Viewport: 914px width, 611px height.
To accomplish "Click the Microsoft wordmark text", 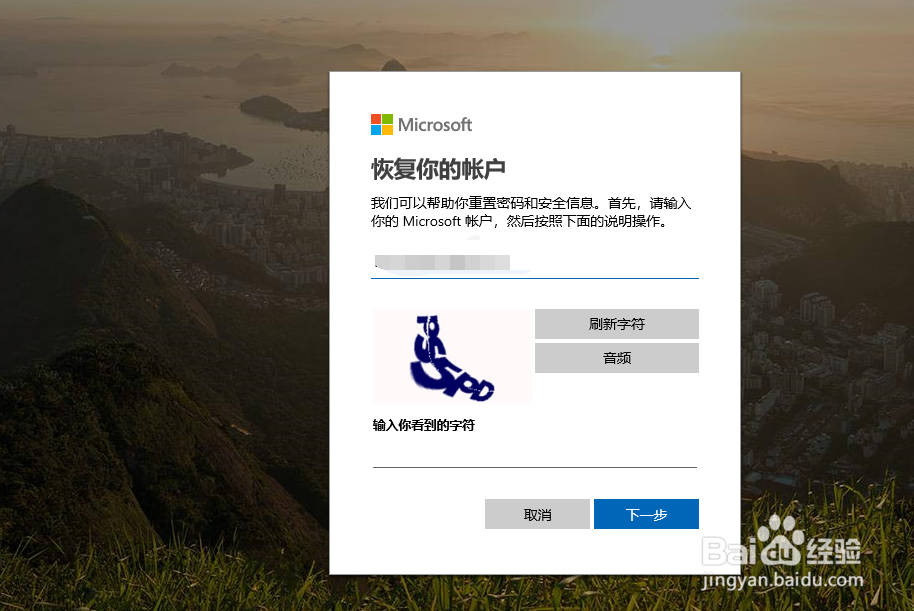I will tap(435, 125).
